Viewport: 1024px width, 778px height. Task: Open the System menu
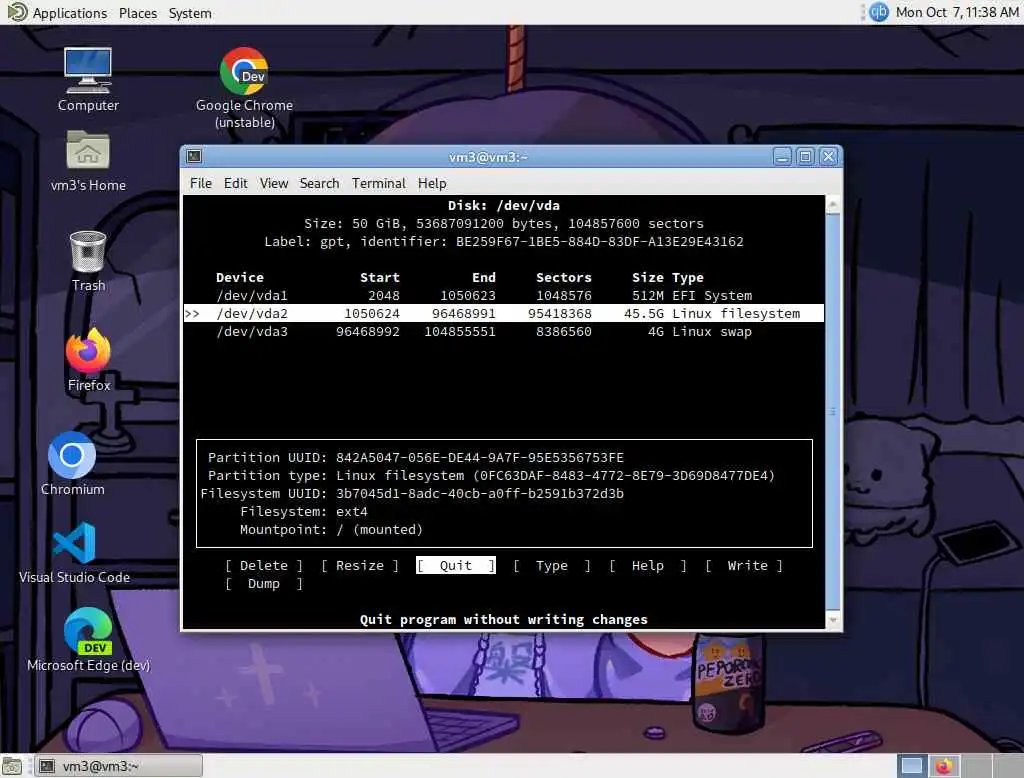tap(190, 13)
